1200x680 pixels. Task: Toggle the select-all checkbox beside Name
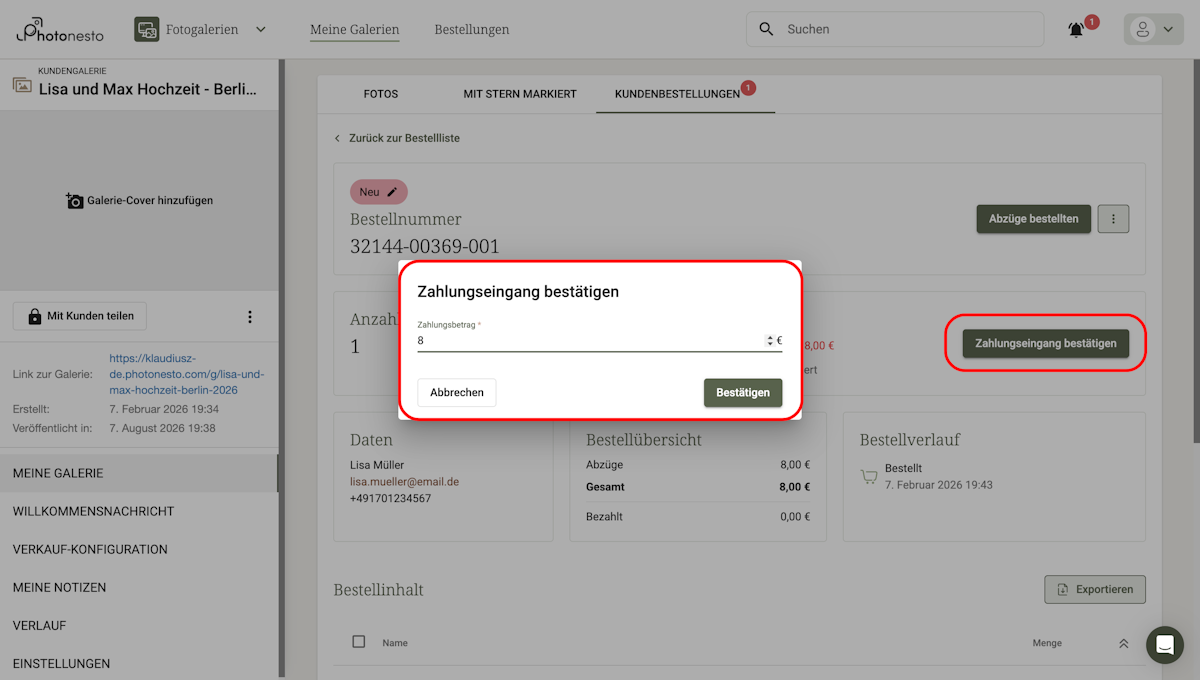point(359,642)
